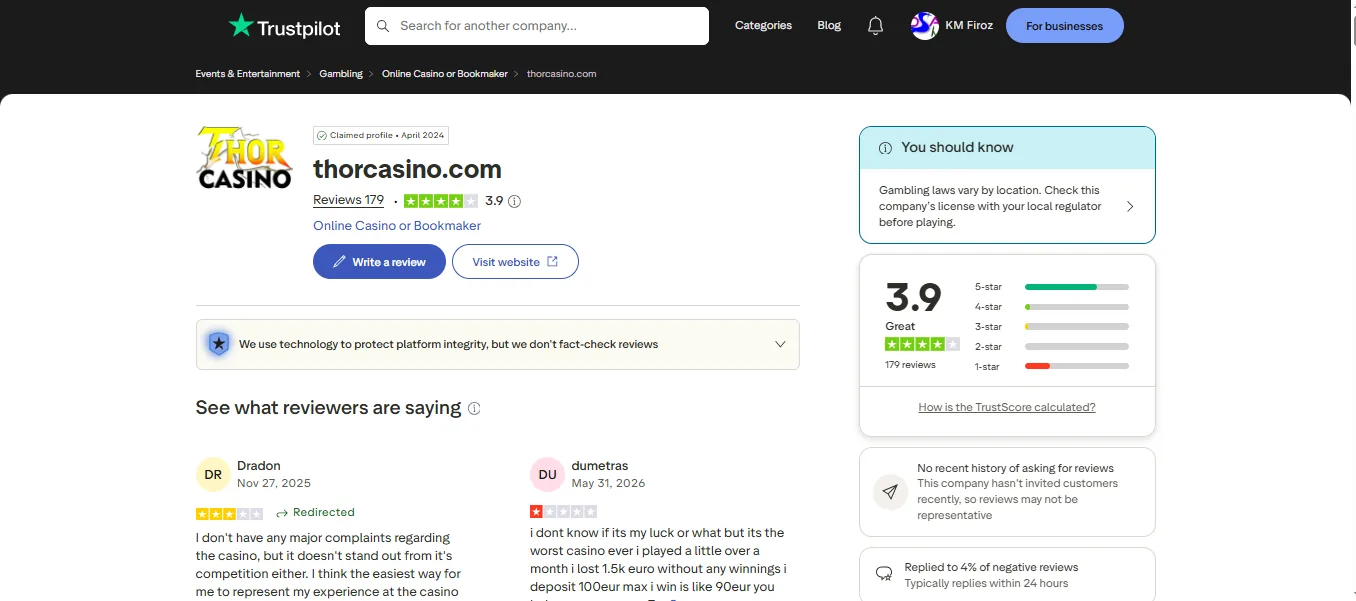
Task: Filter reviews by 1-star
Action: click(x=1052, y=367)
